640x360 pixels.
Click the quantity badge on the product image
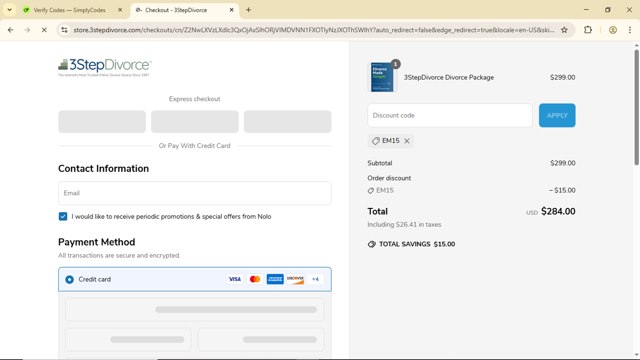395,64
